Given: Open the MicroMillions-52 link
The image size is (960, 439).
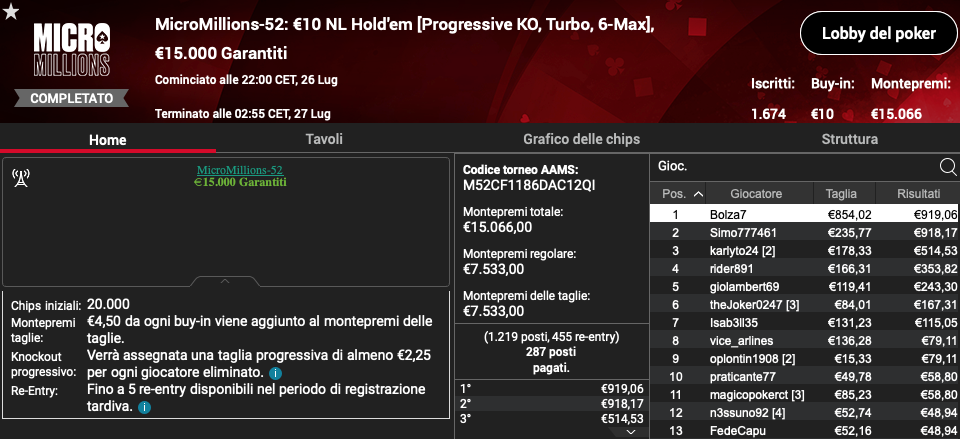Looking at the screenshot, I should pos(239,170).
